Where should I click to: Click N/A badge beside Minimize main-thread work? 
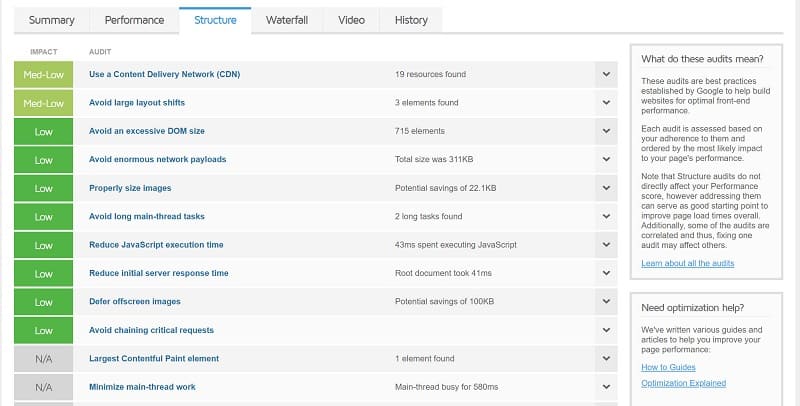pos(44,387)
